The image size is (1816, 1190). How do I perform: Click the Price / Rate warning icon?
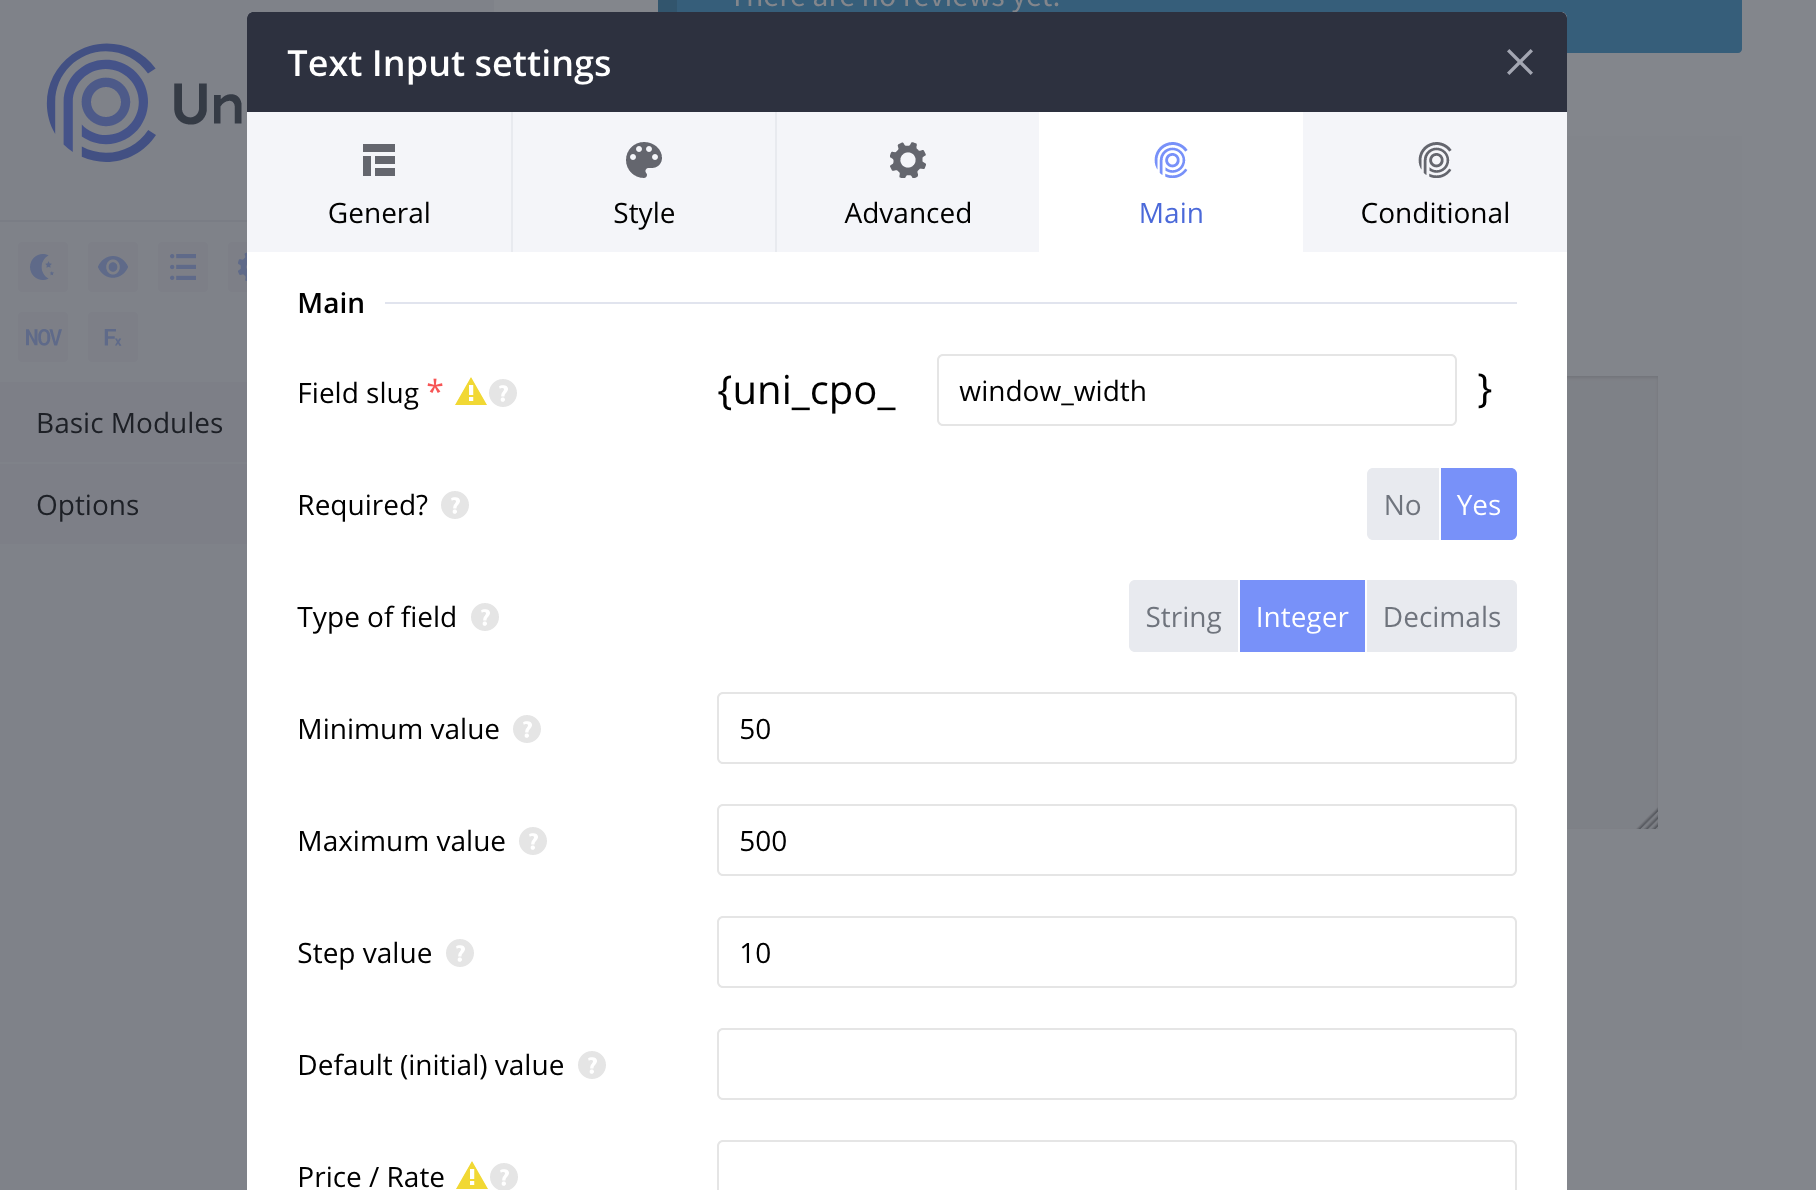(x=471, y=1176)
